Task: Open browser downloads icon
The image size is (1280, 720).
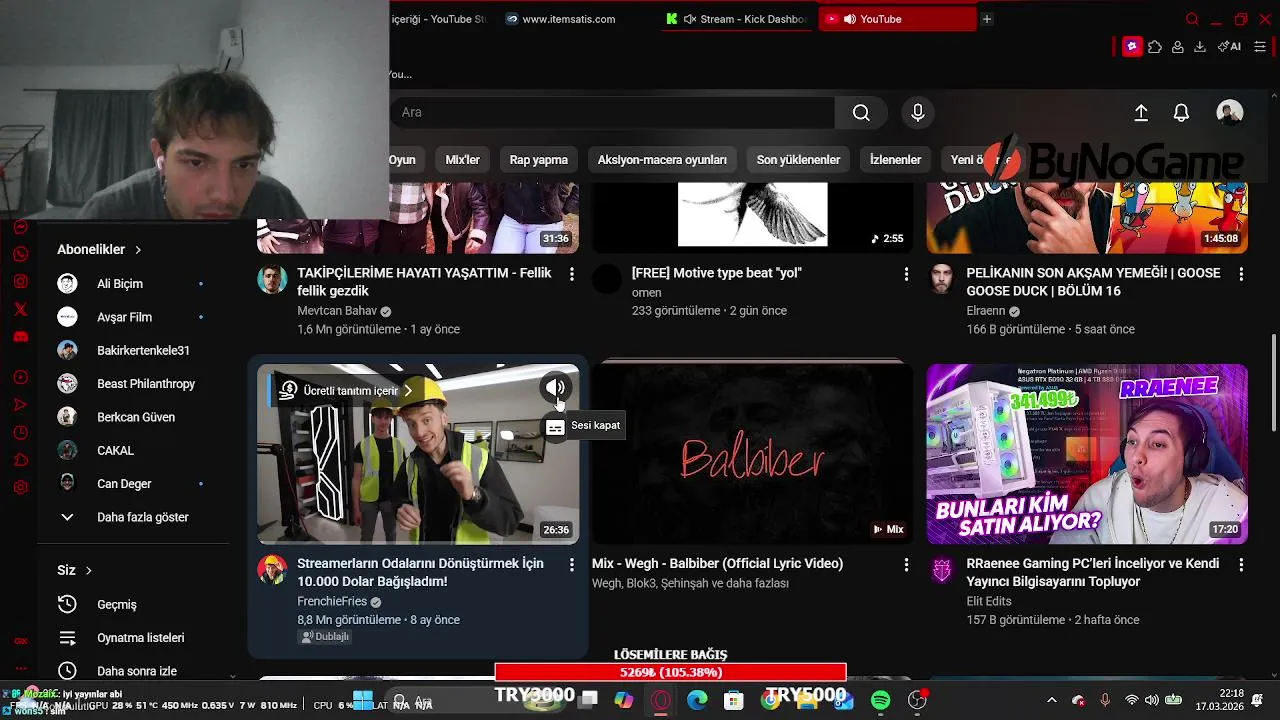Action: click(x=1199, y=47)
